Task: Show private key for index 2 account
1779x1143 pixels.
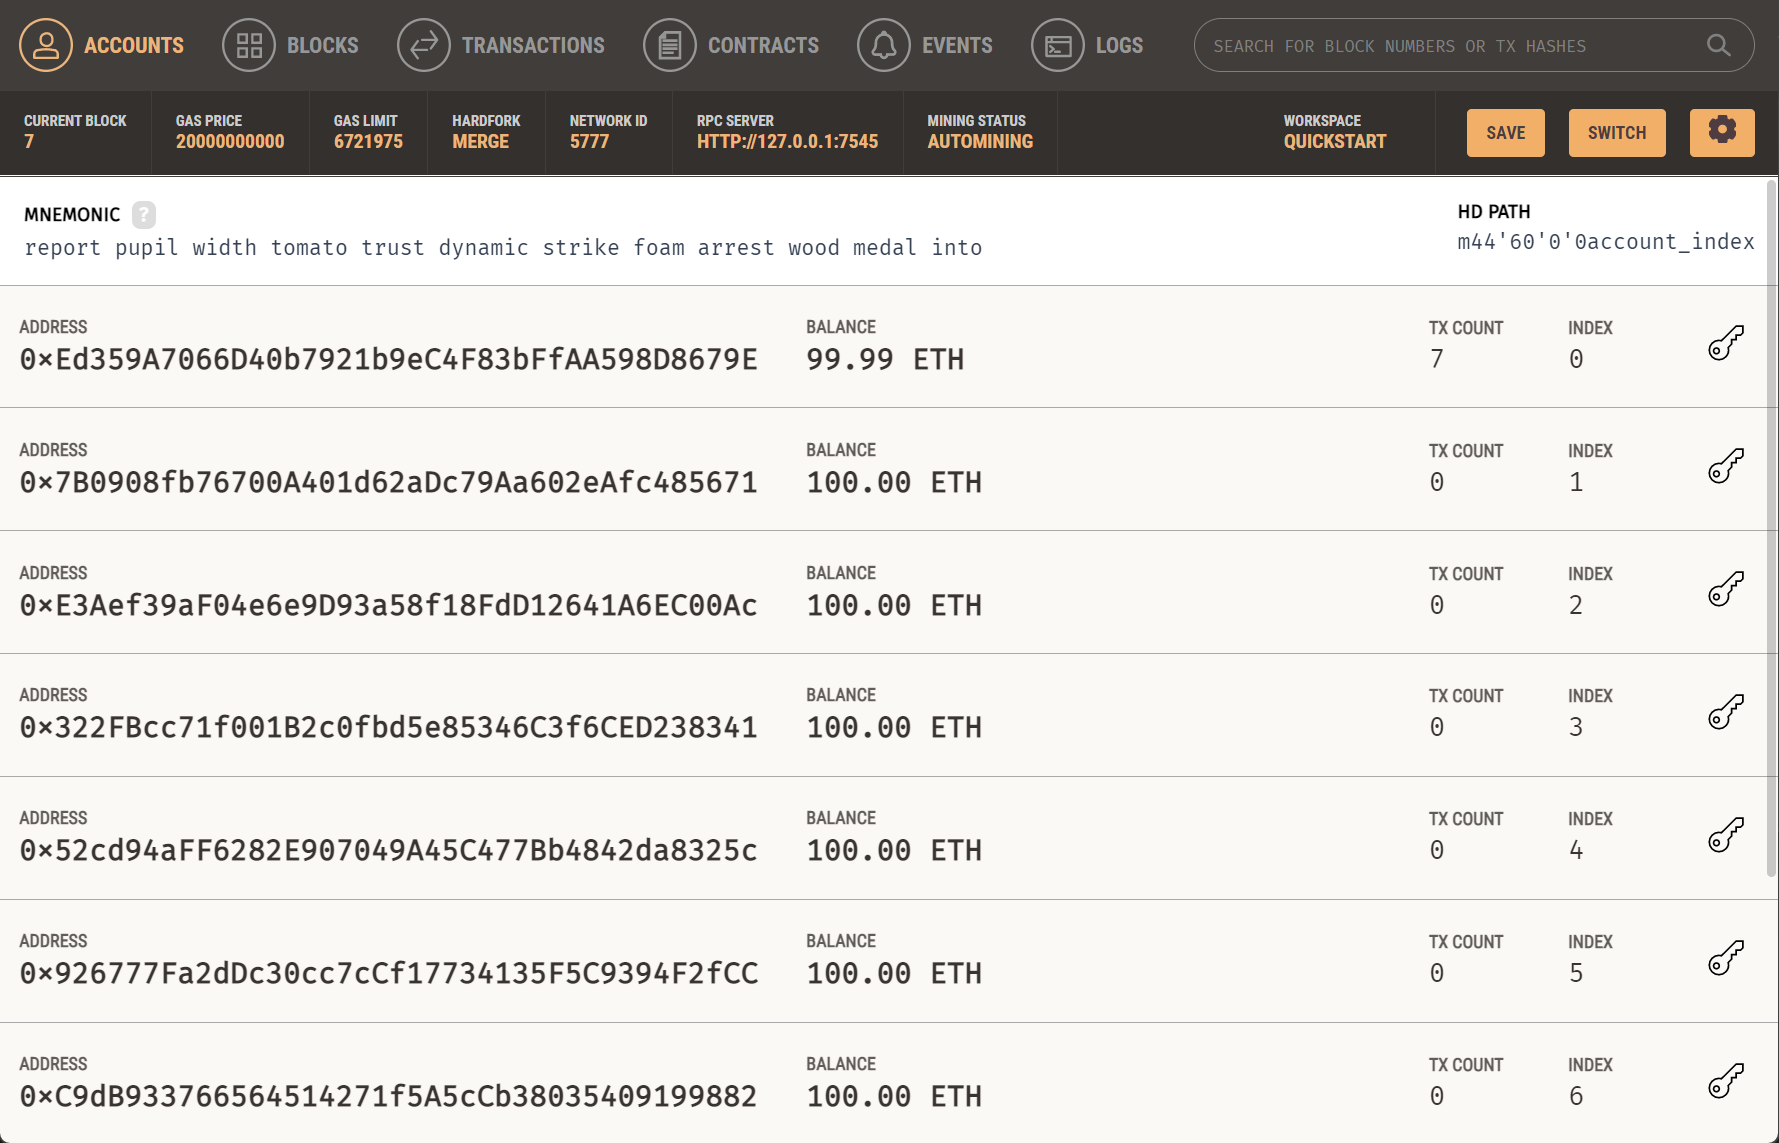Action: pos(1726,589)
